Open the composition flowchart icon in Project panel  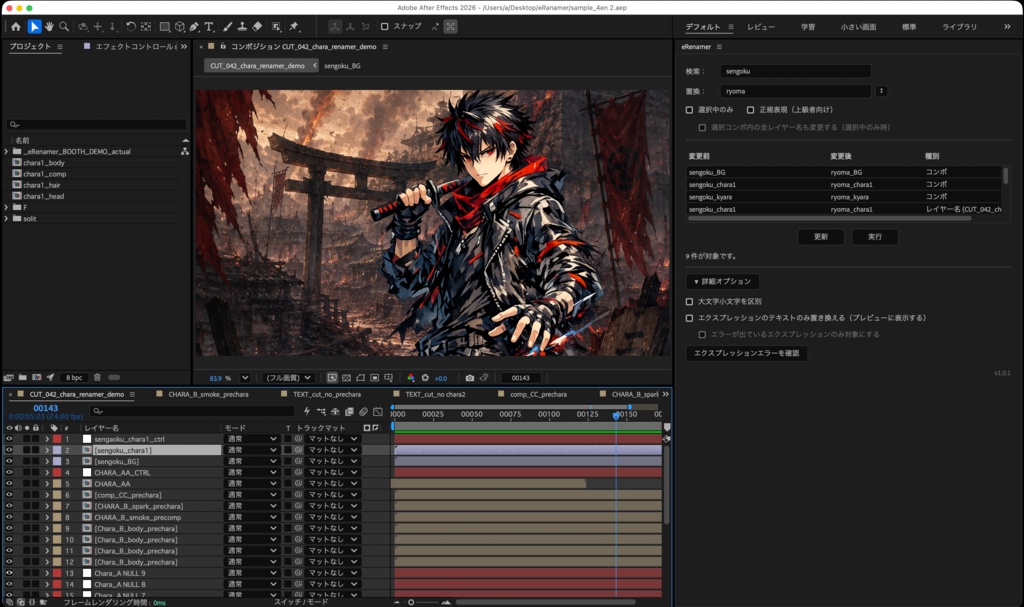click(185, 152)
